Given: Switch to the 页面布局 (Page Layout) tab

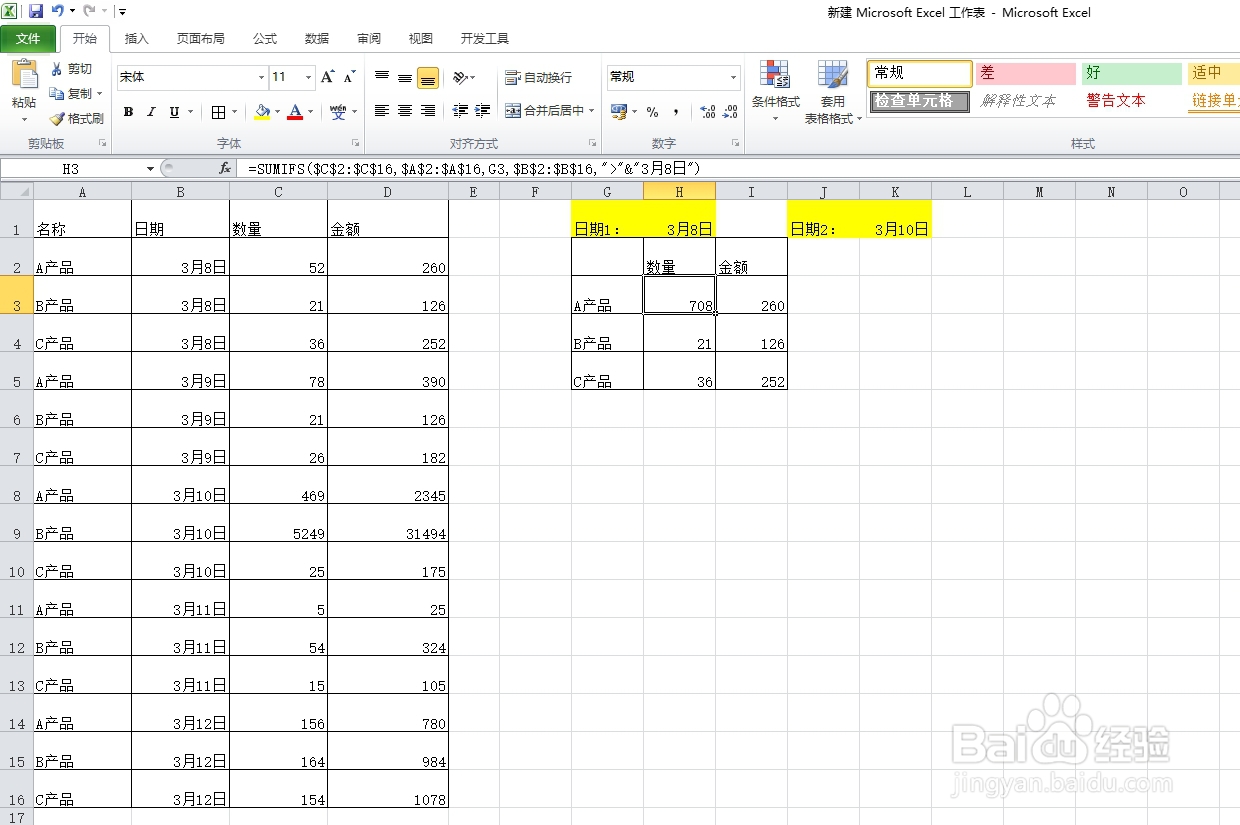Looking at the screenshot, I should pos(201,39).
